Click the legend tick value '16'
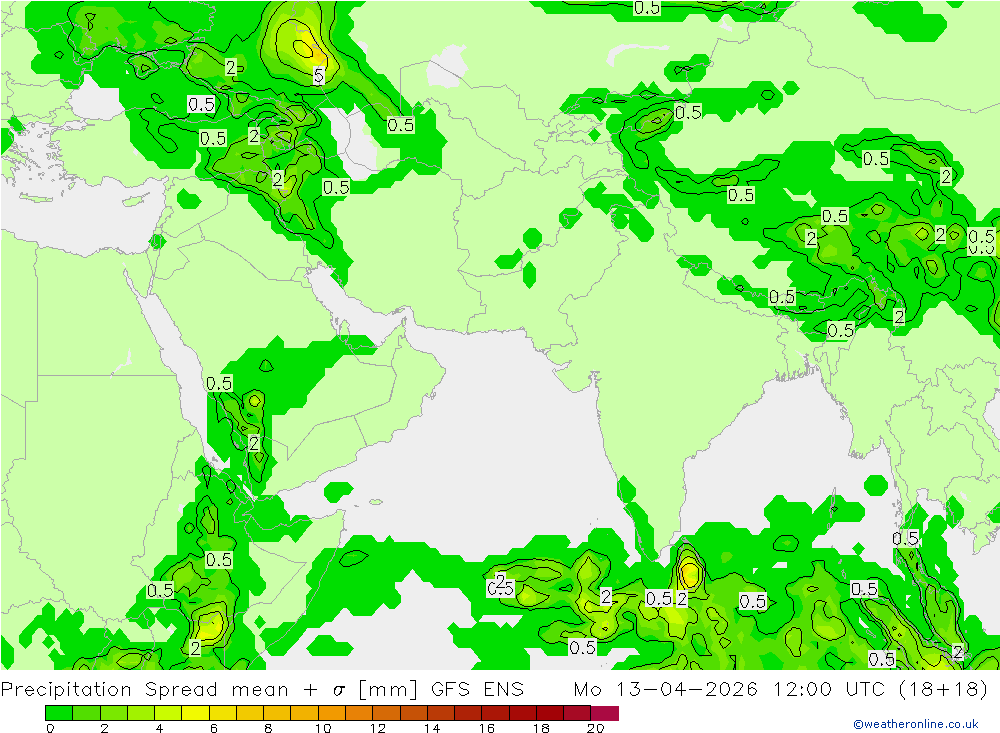The height and width of the screenshot is (733, 1000). tap(487, 728)
